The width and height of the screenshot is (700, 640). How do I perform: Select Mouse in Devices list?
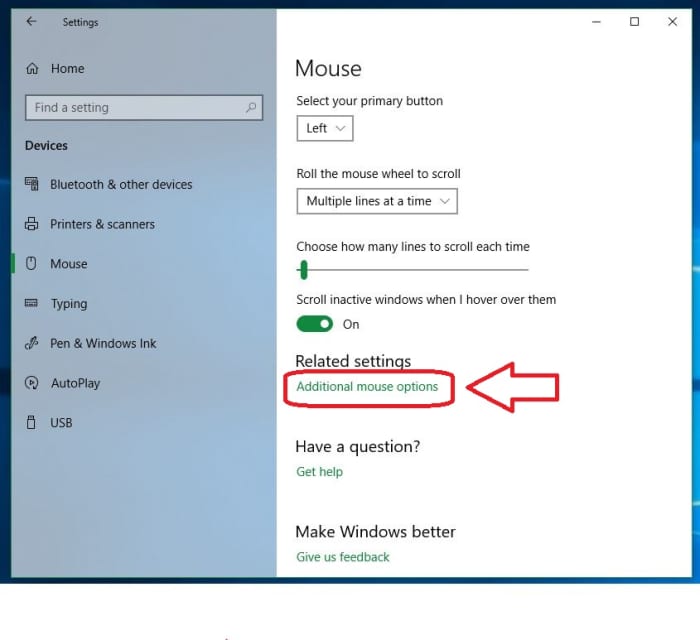[69, 264]
